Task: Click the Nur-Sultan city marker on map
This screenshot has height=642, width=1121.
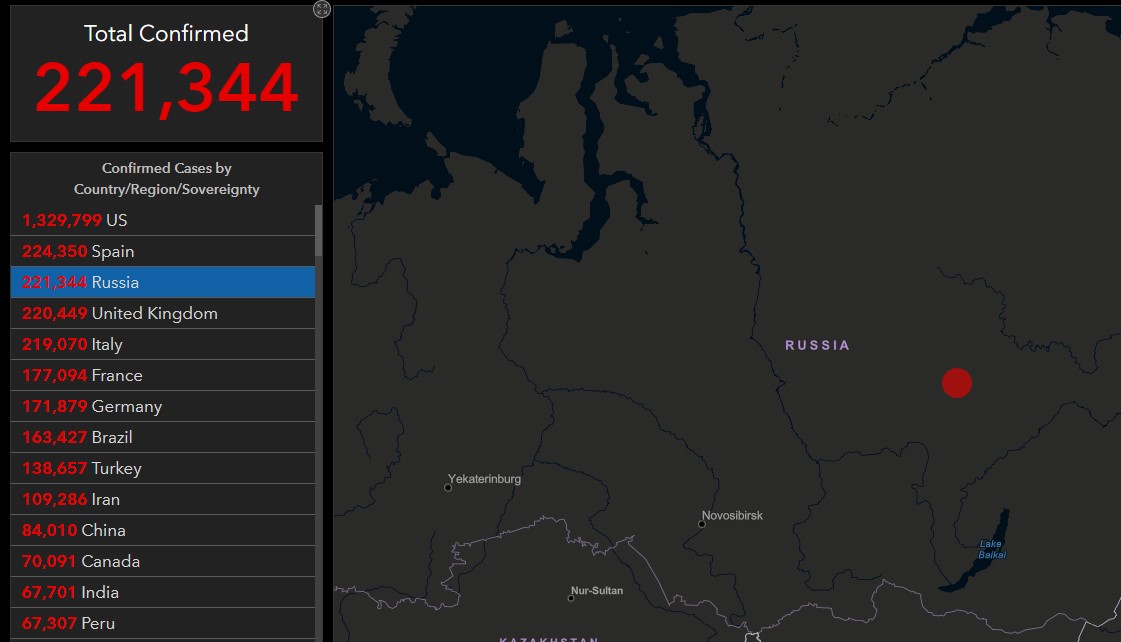Action: (x=571, y=598)
